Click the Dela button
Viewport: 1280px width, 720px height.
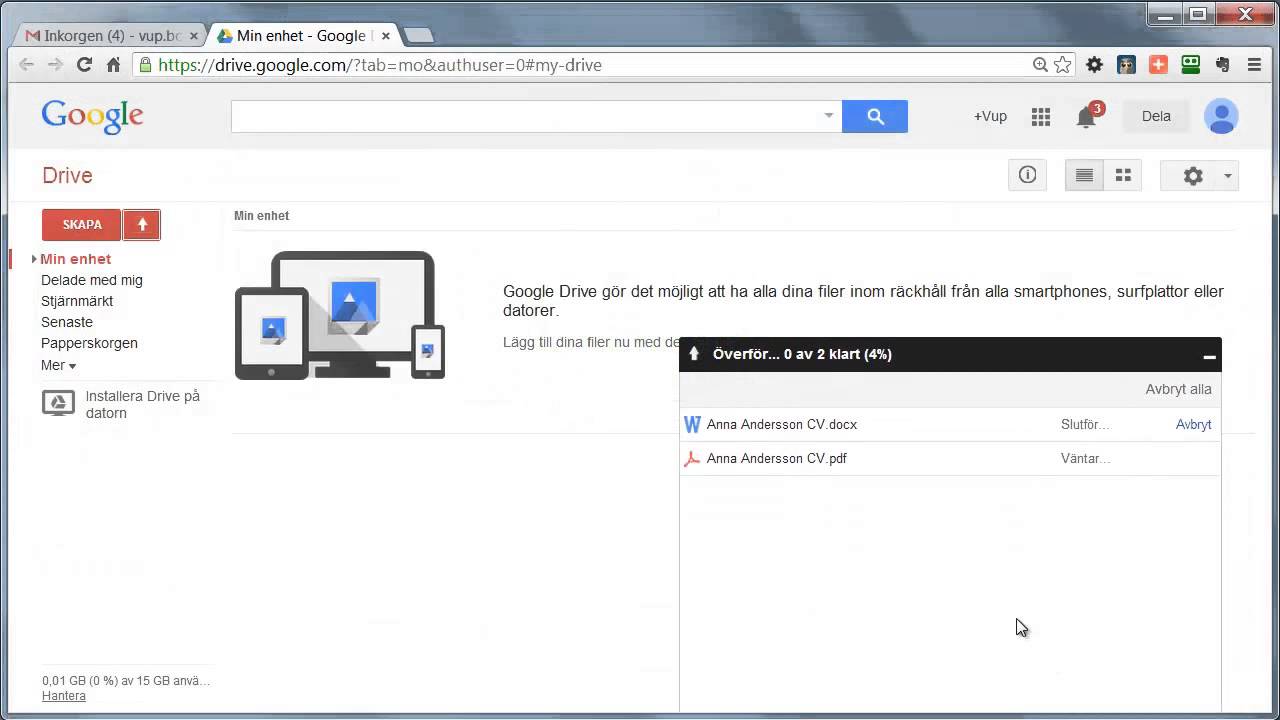(x=1156, y=116)
